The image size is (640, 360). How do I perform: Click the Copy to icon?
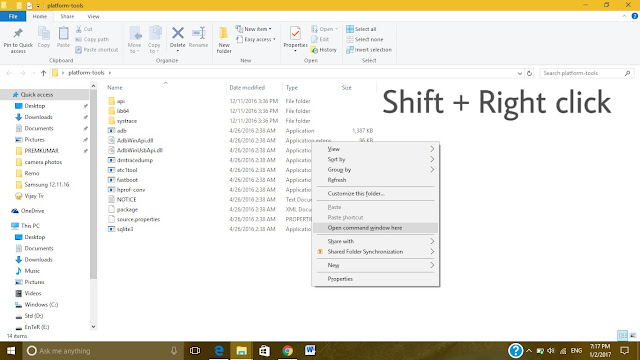[154, 33]
